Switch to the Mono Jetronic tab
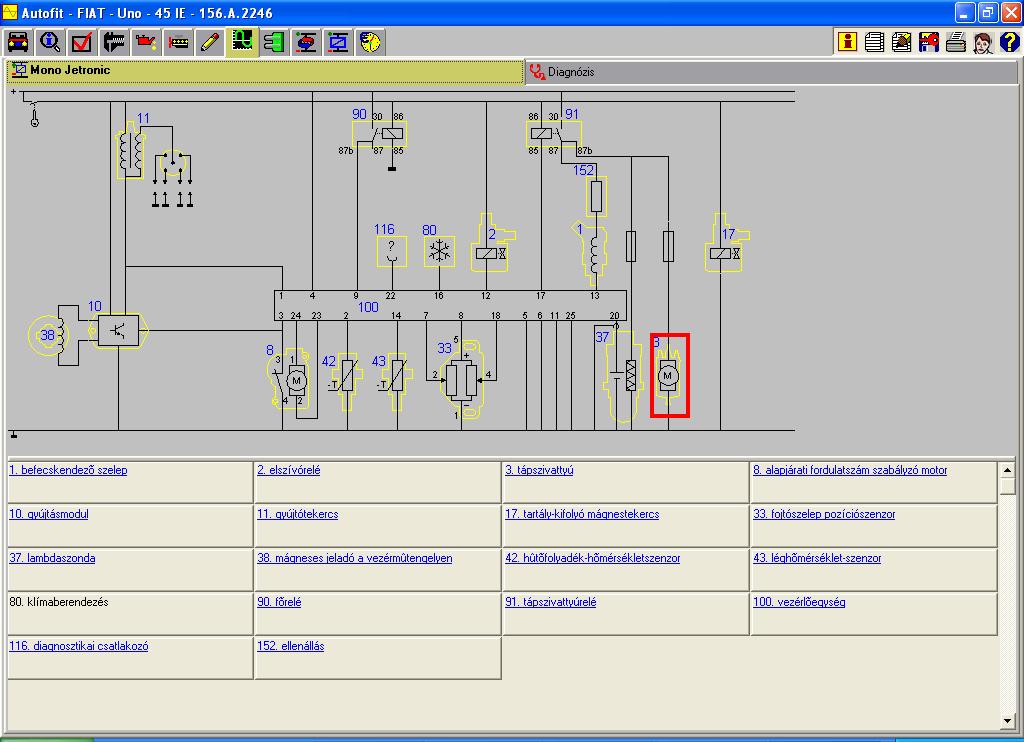Screen dimensions: 1024x742 (265, 71)
